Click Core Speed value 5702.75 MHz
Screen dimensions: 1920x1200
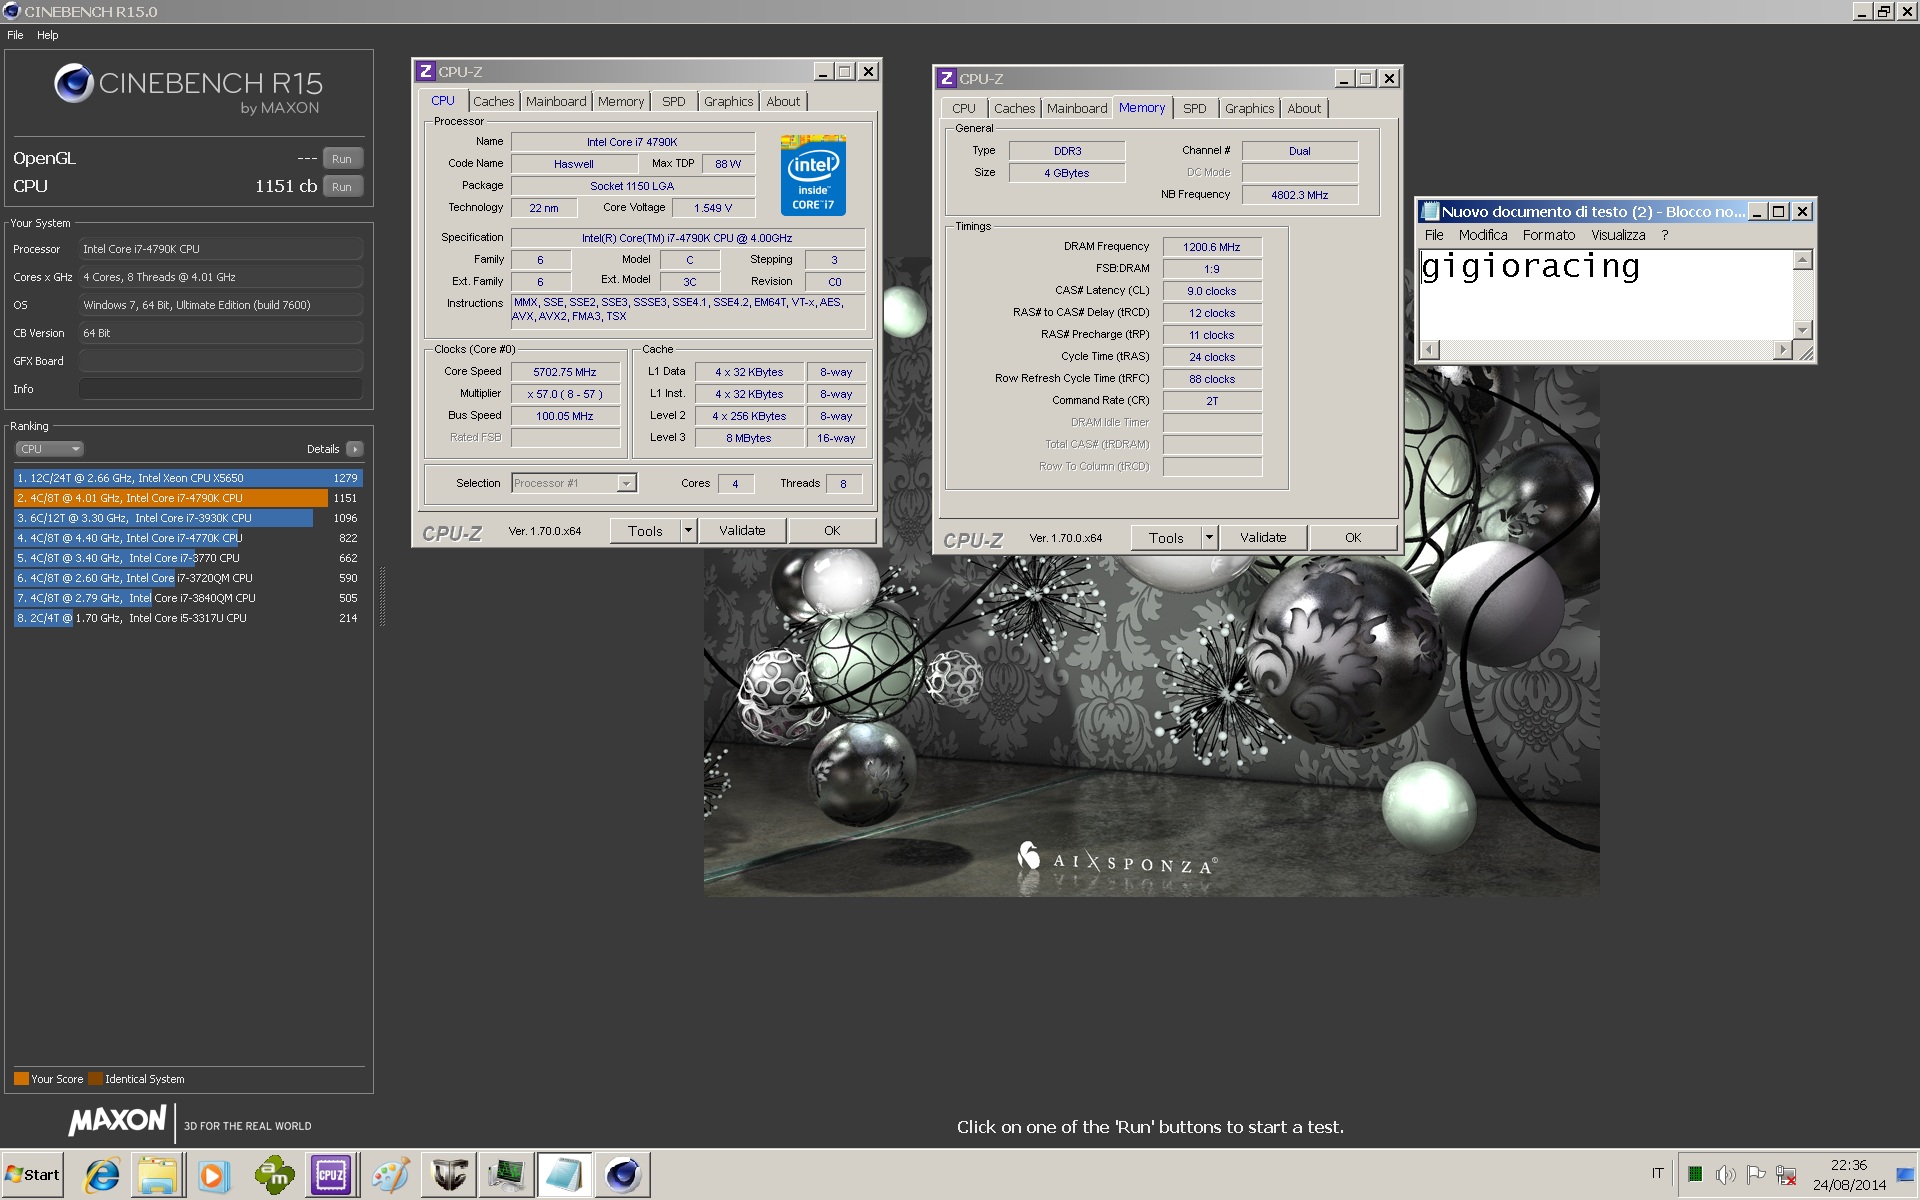pyautogui.click(x=565, y=372)
